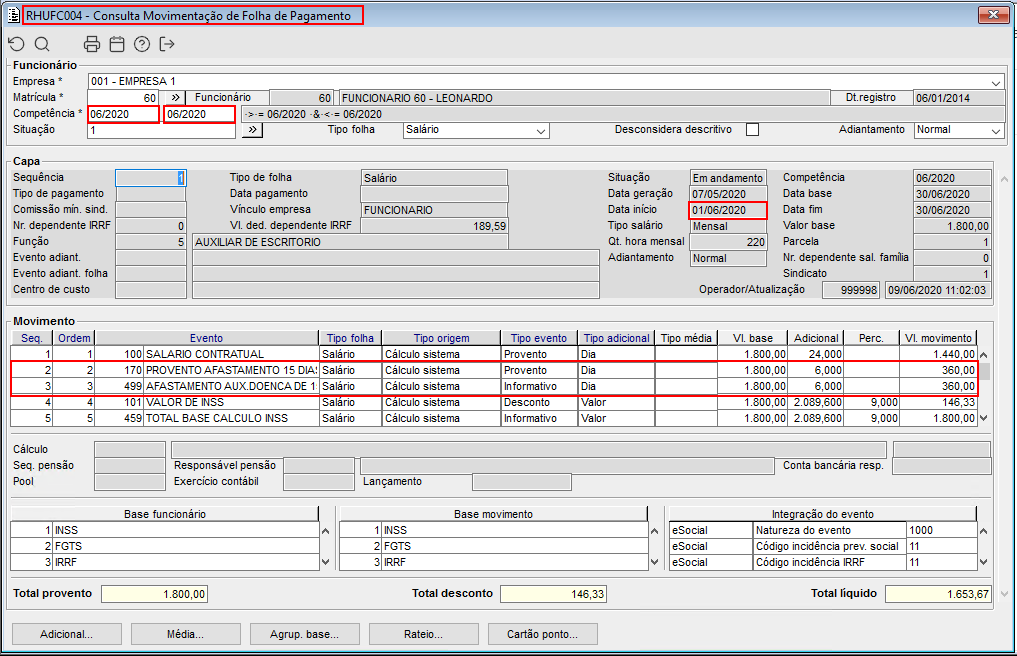
Task: Open the Tipo folha dropdown
Action: tap(541, 131)
